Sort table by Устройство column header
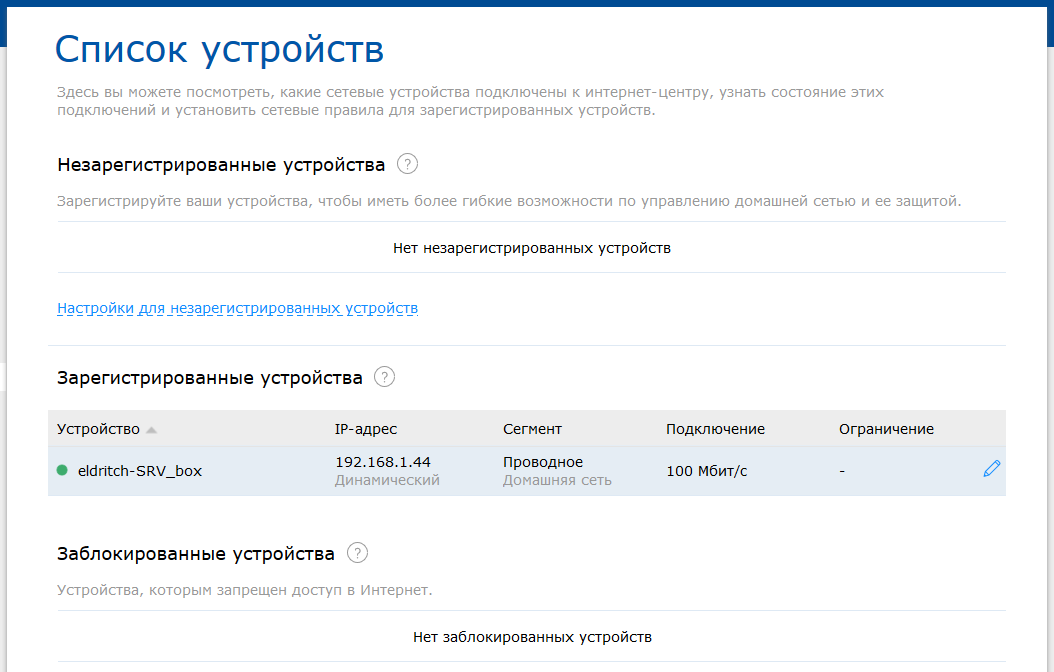 coord(98,429)
